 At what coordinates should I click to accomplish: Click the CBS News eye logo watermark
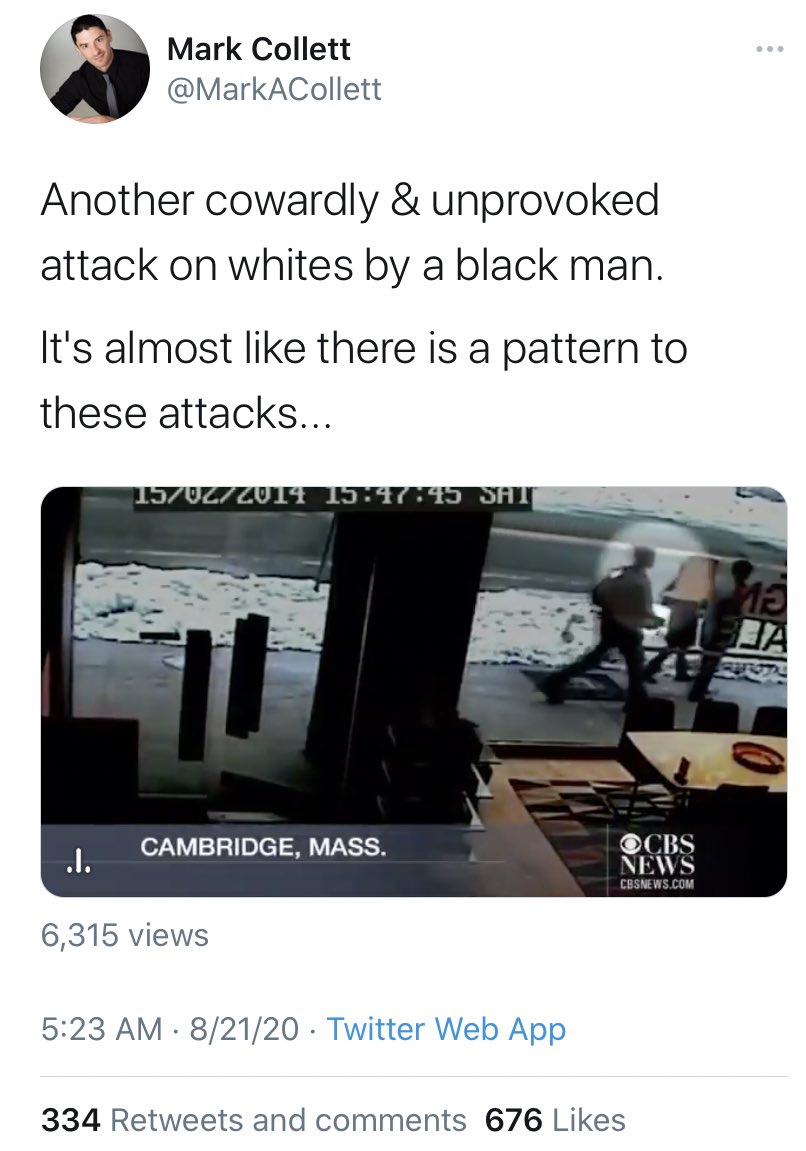pyautogui.click(x=628, y=841)
